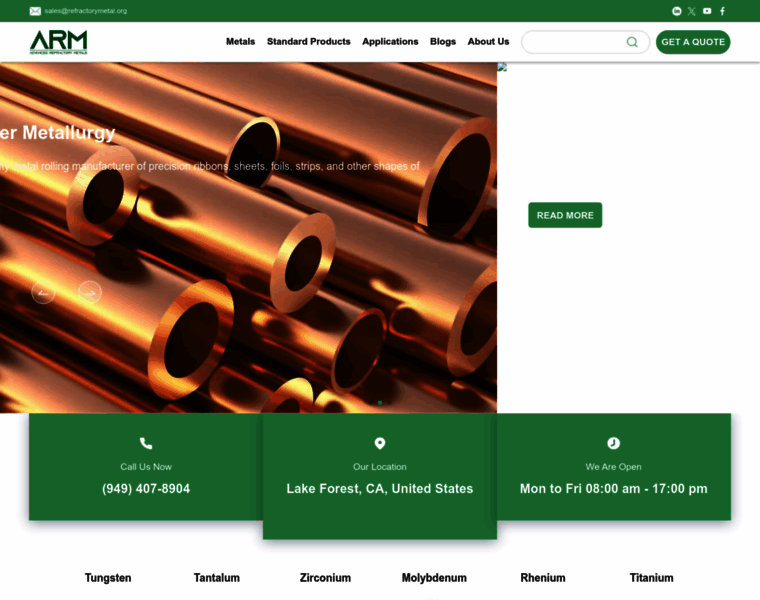Image resolution: width=760 pixels, height=600 pixels.
Task: Click the phone handset icon
Action: point(146,443)
